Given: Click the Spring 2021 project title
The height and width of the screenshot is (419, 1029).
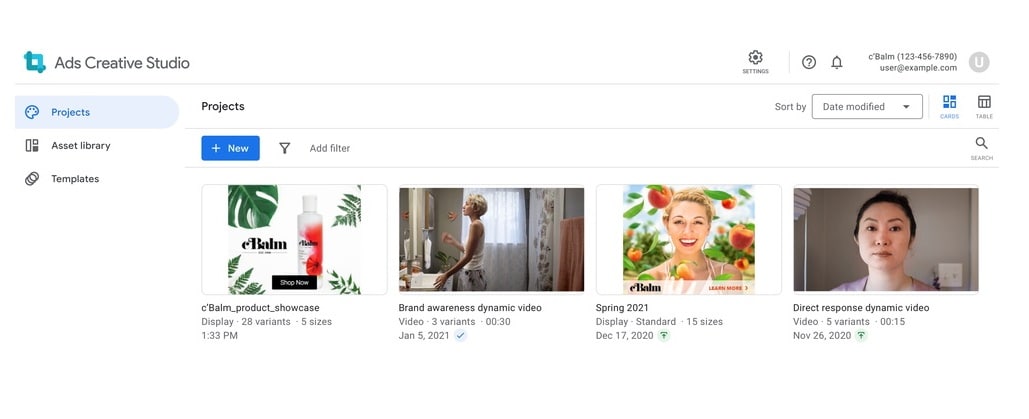Looking at the screenshot, I should 621,307.
